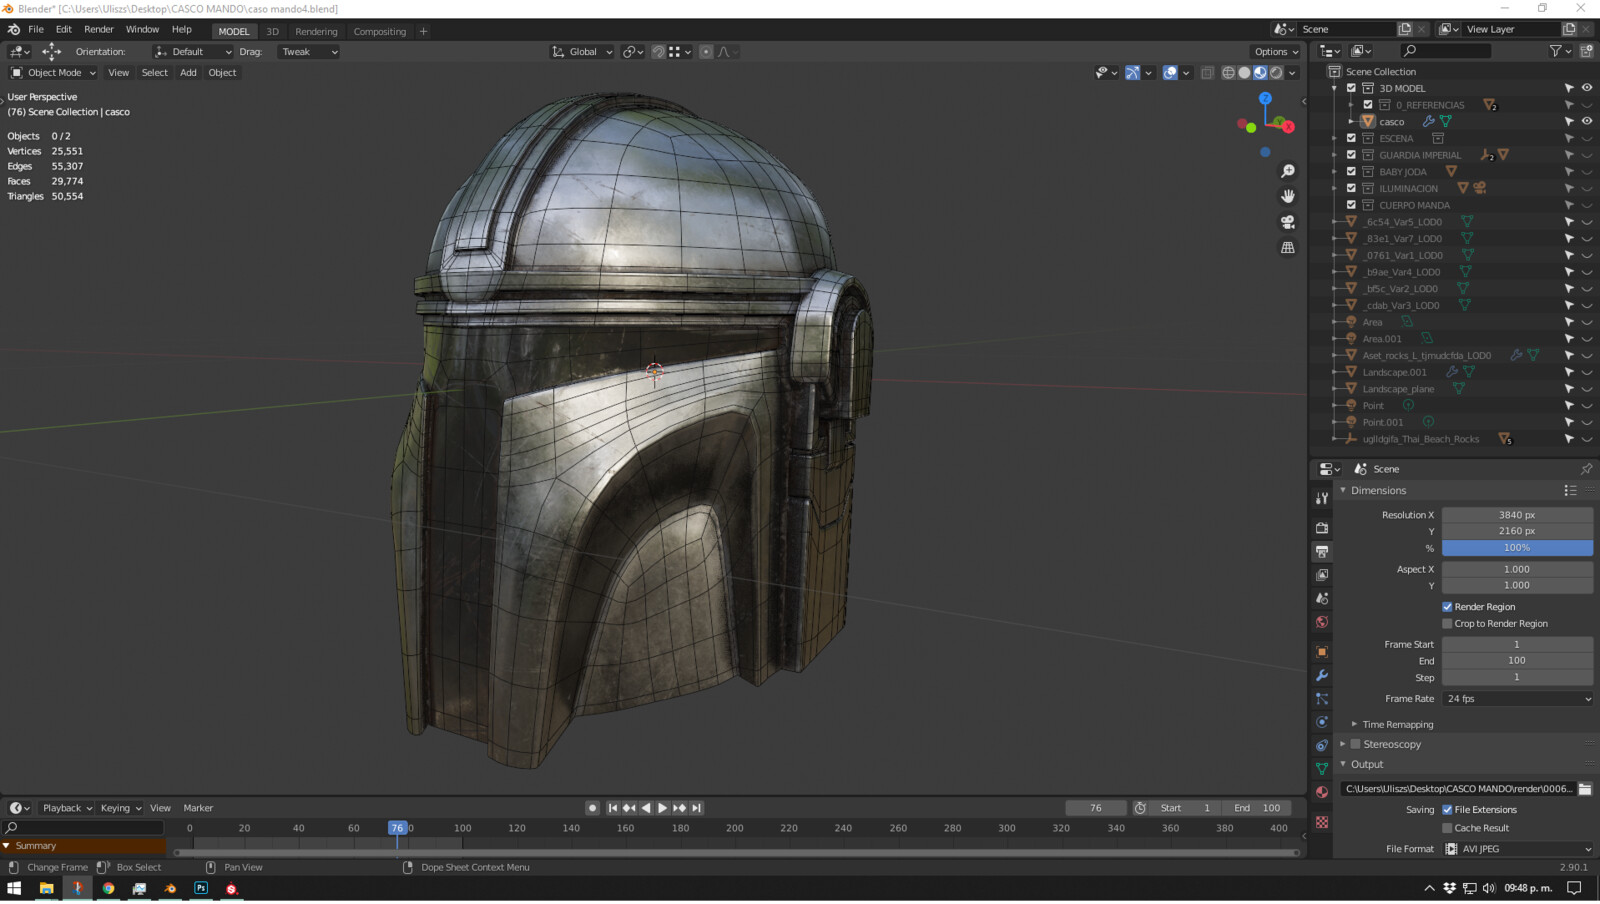Open the World properties tab
Image resolution: width=1600 pixels, height=904 pixels.
[x=1322, y=622]
